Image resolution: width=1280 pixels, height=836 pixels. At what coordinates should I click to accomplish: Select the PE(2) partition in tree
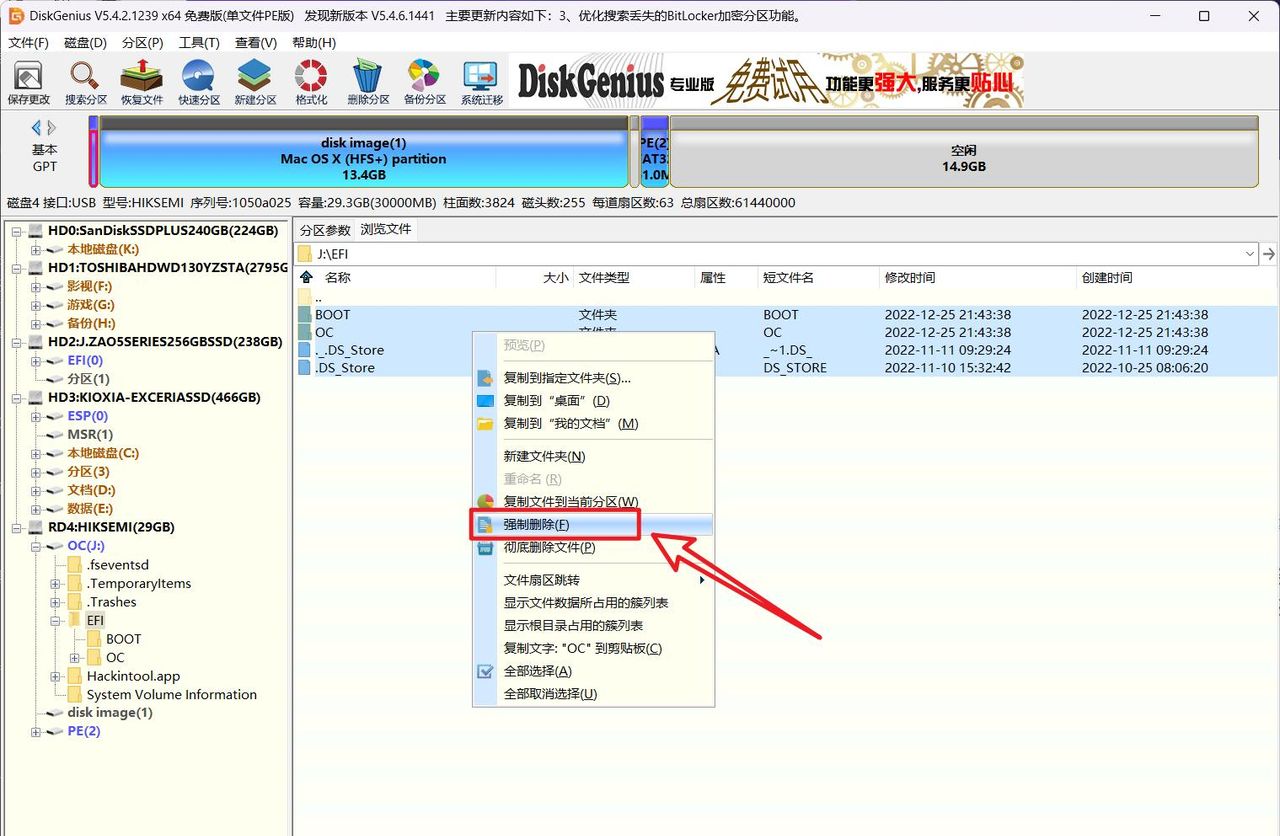tap(84, 732)
